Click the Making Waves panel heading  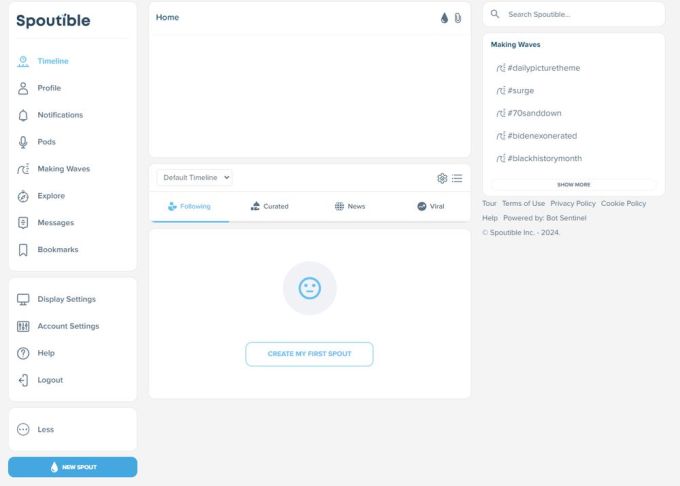pyautogui.click(x=515, y=45)
